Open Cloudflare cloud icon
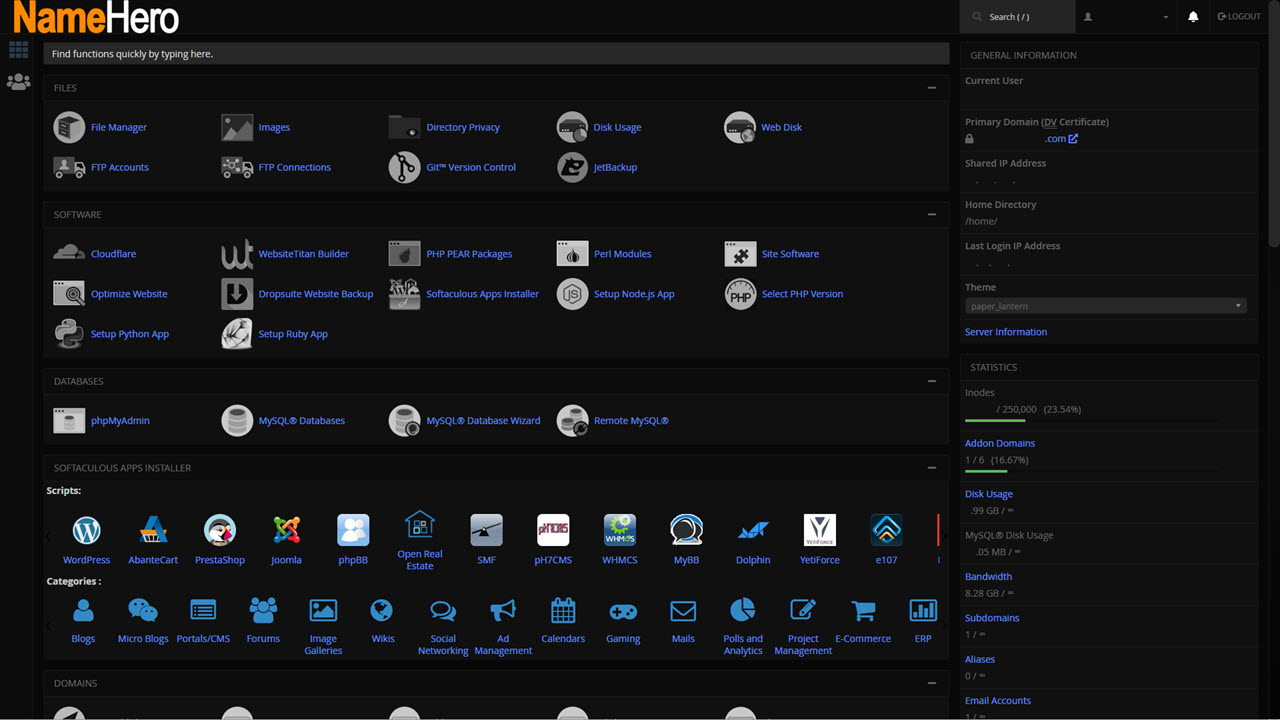This screenshot has width=1280, height=720. (x=69, y=254)
